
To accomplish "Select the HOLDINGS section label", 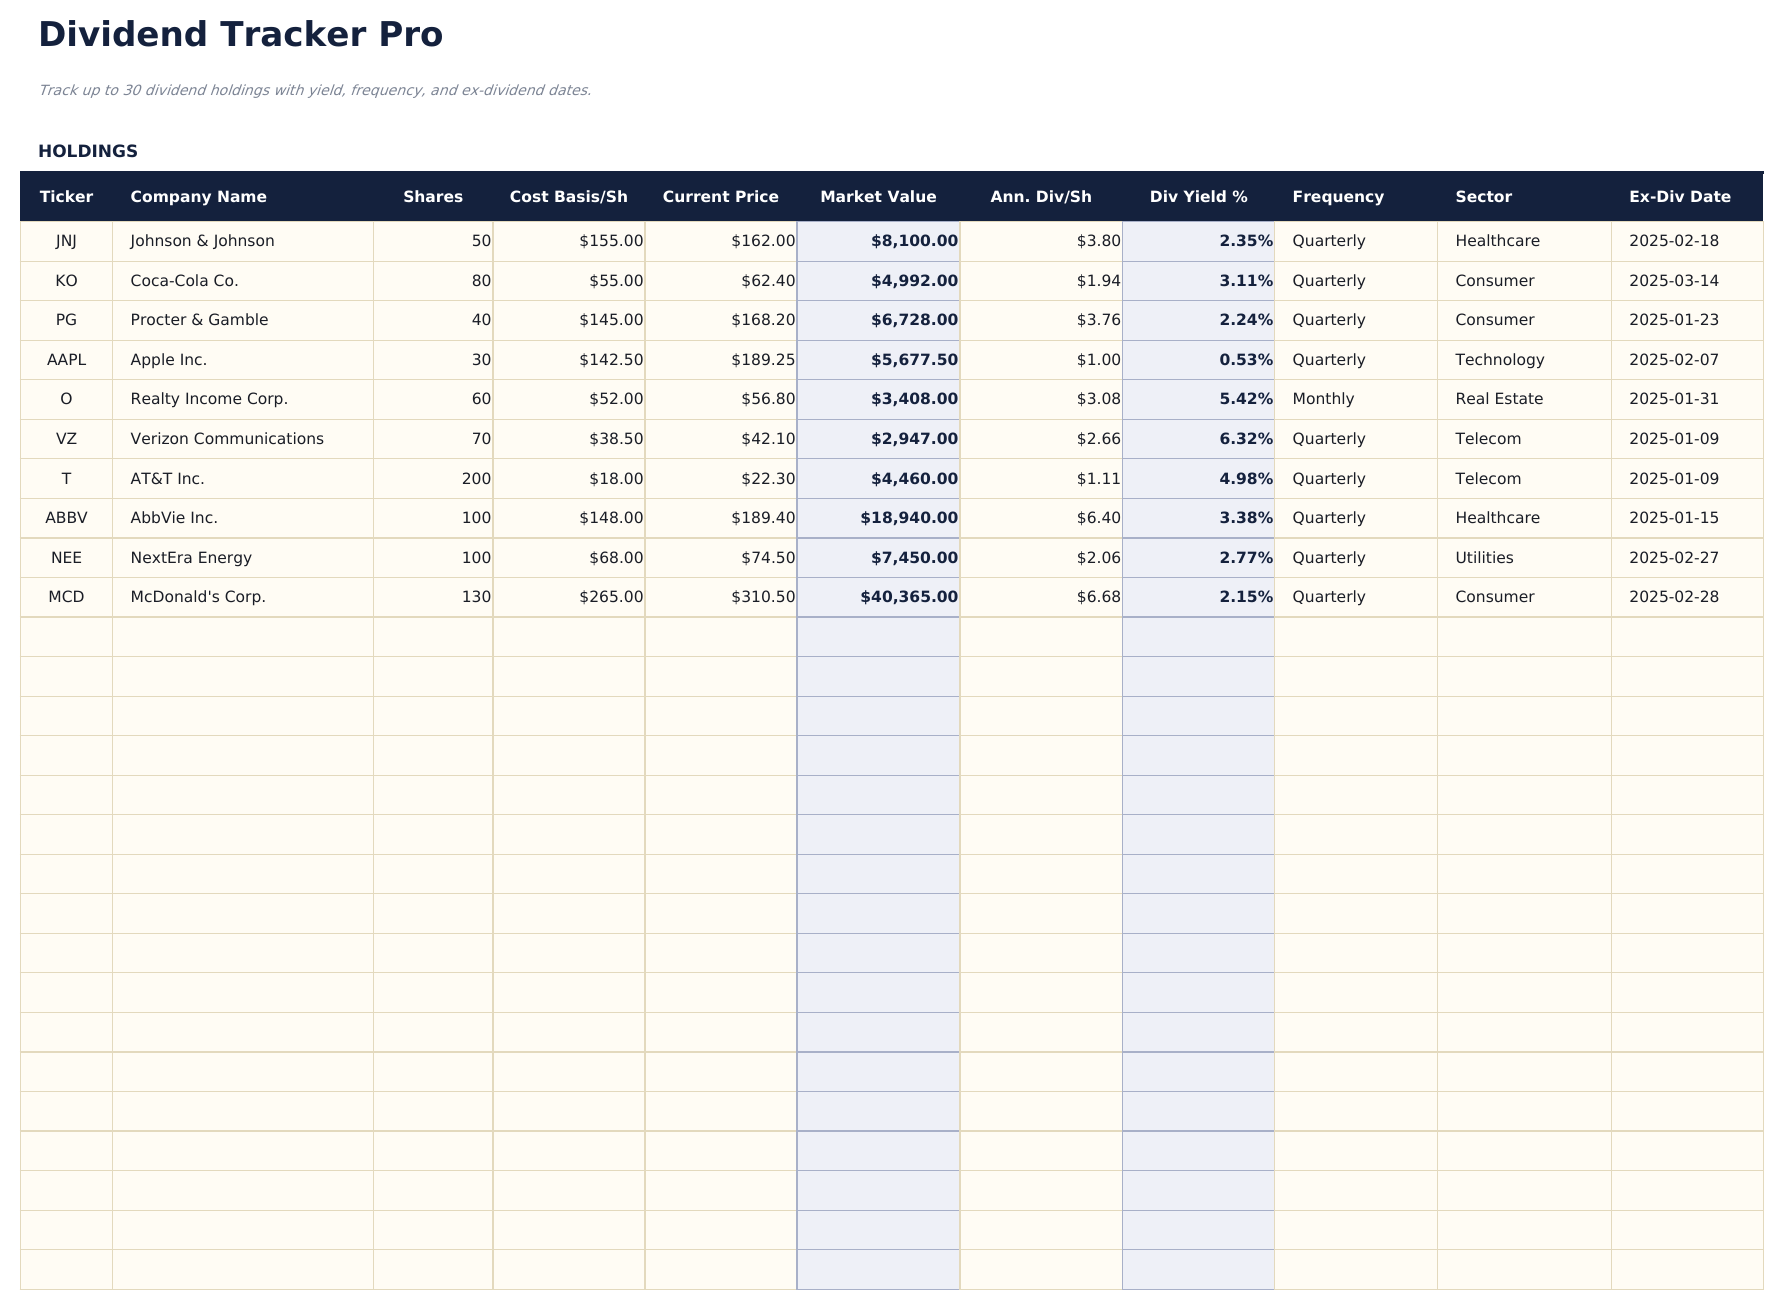I will tap(88, 151).
